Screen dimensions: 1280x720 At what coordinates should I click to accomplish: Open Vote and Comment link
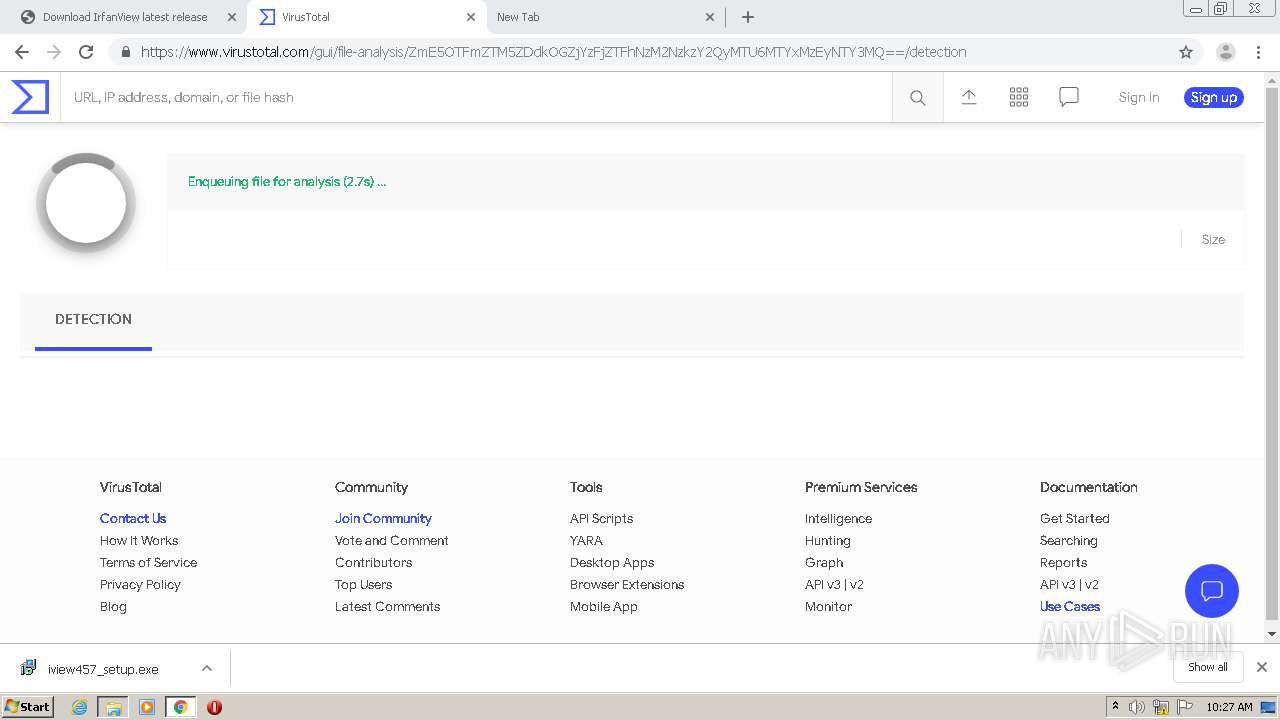pos(391,540)
